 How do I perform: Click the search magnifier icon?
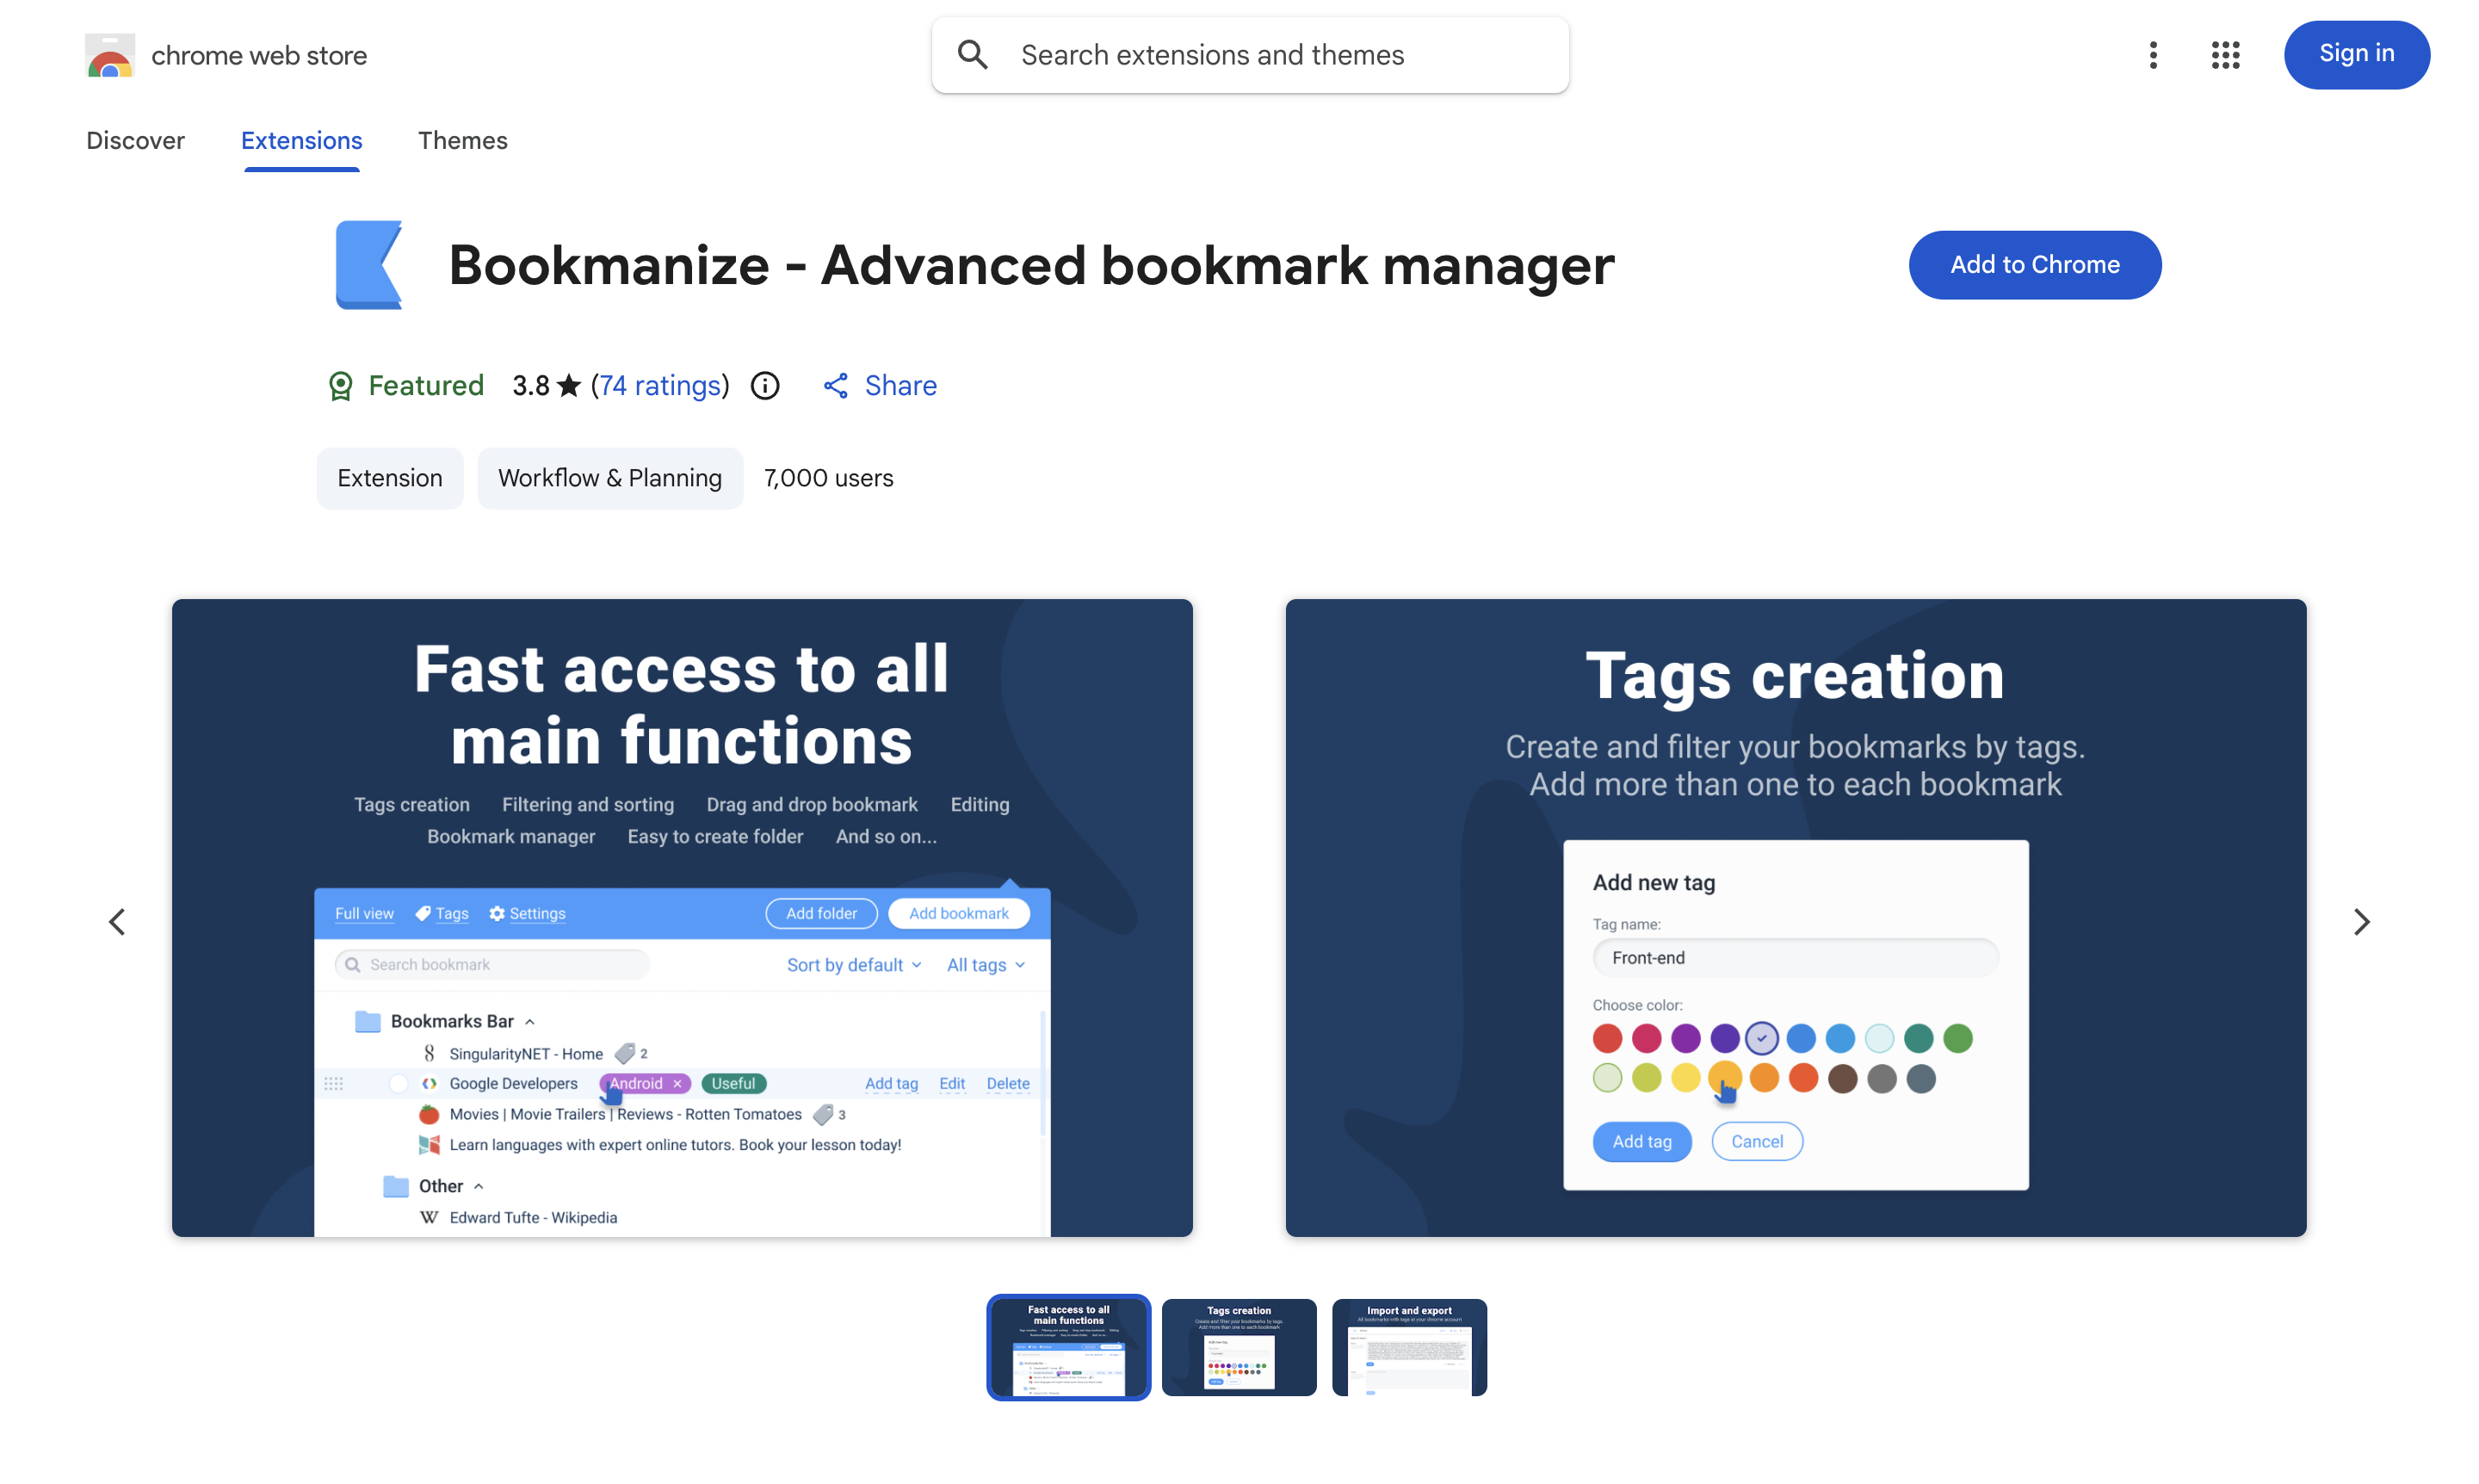click(x=972, y=54)
